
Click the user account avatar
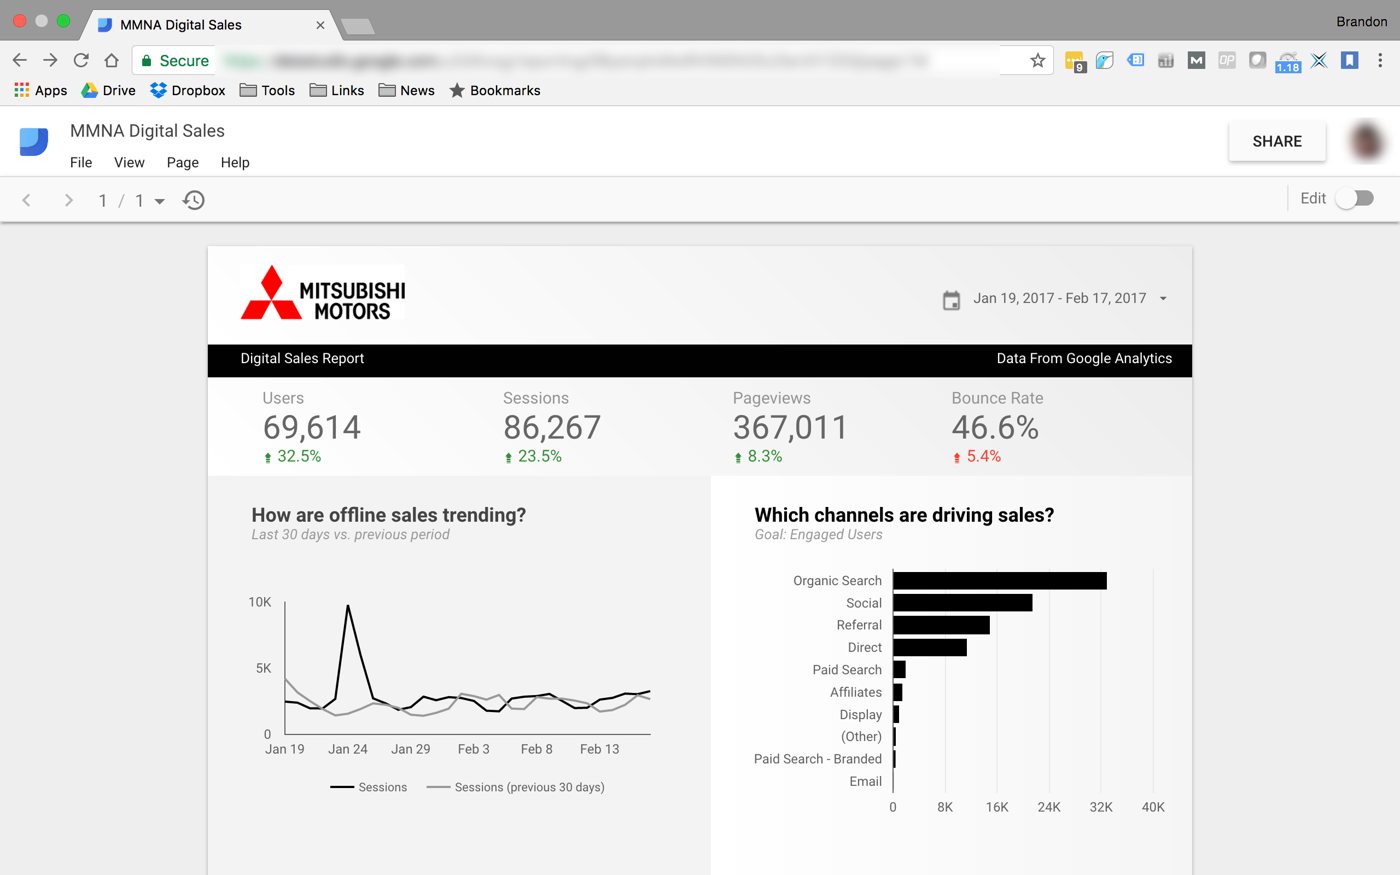click(x=1366, y=141)
